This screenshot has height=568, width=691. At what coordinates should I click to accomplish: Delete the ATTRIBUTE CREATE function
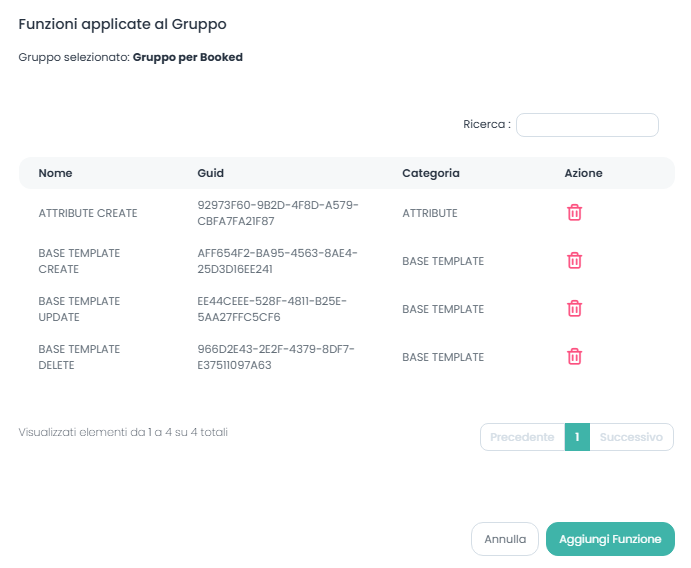pos(574,213)
